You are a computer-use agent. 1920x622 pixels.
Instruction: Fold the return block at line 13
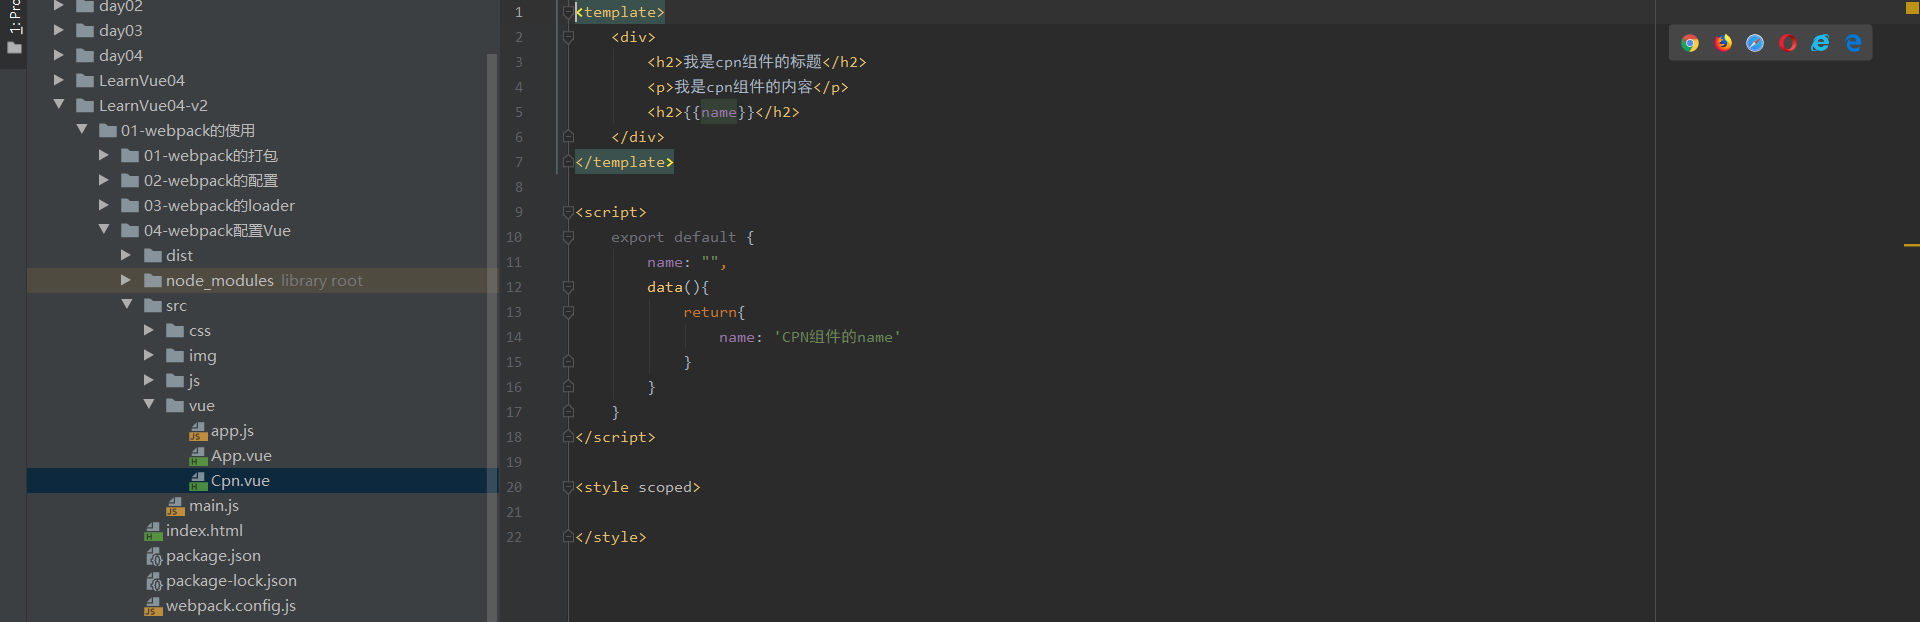[568, 312]
